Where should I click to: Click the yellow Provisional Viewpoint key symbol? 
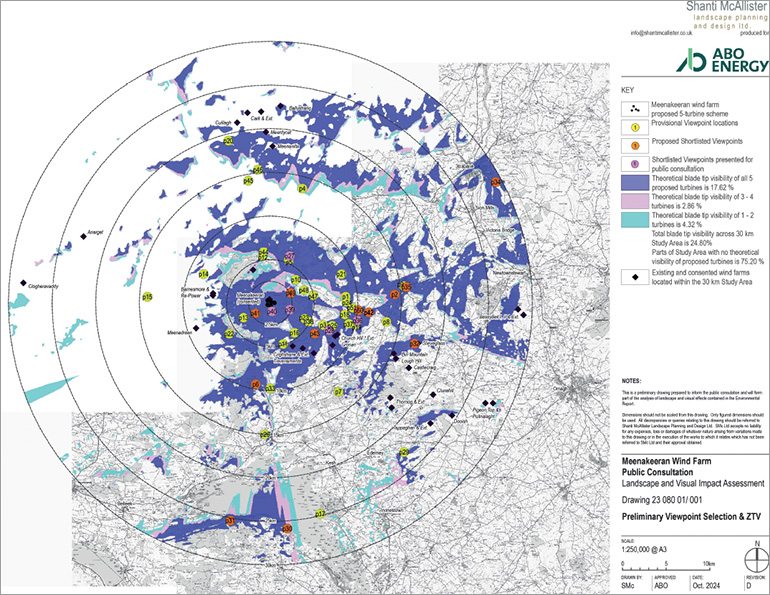point(635,128)
